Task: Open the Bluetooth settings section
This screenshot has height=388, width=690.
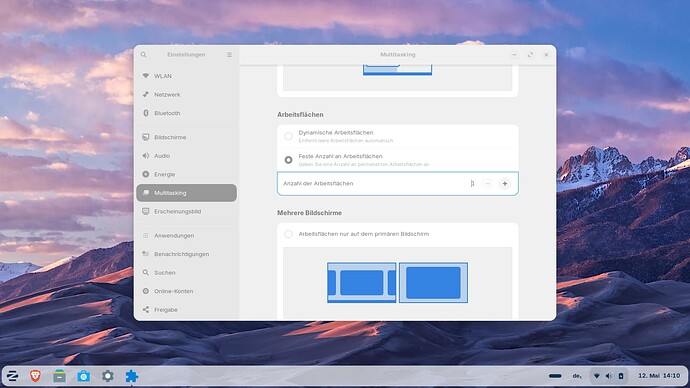Action: 187,113
